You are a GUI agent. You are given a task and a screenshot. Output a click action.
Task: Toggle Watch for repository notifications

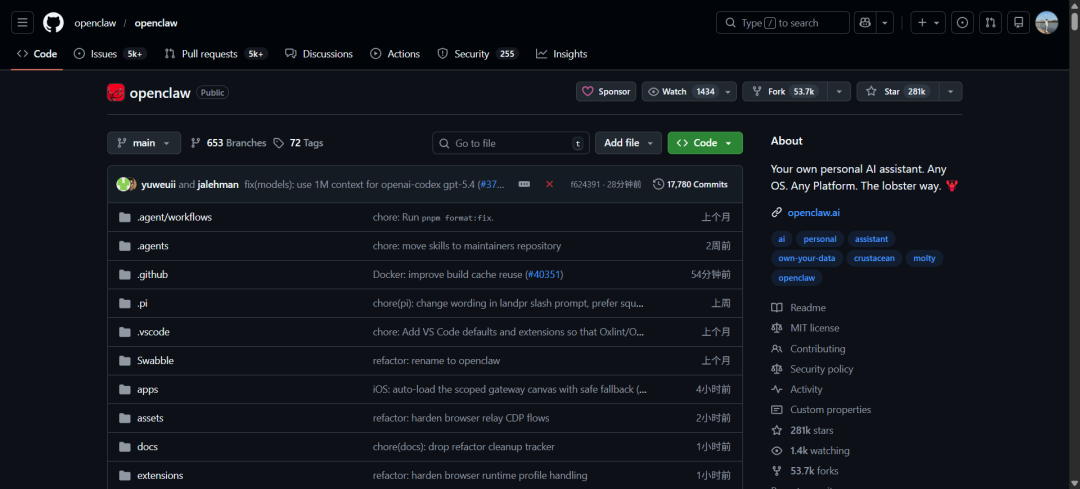(x=680, y=91)
